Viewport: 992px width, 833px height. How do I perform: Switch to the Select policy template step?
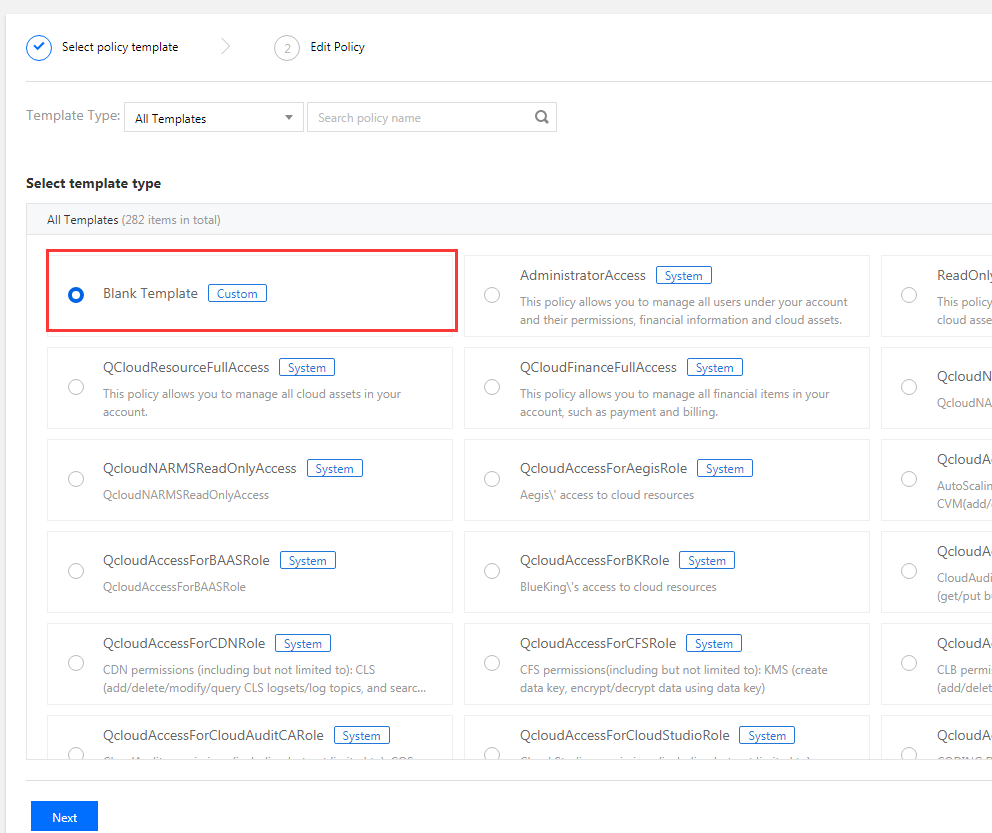click(x=119, y=47)
